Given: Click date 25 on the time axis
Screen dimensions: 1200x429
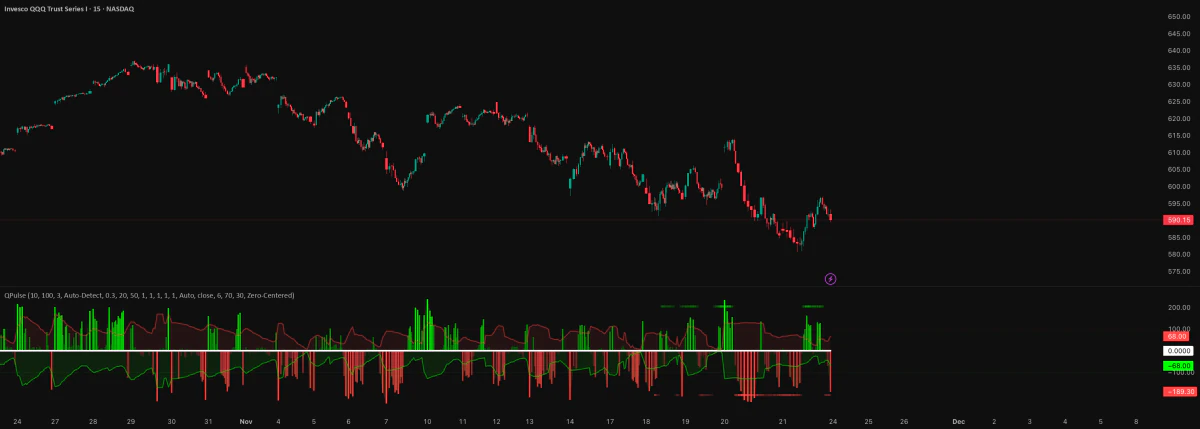Looking at the screenshot, I should click(868, 421).
